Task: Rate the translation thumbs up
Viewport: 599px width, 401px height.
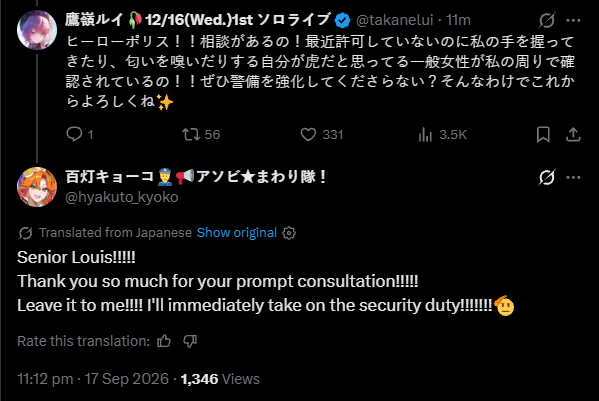Action: coord(164,341)
